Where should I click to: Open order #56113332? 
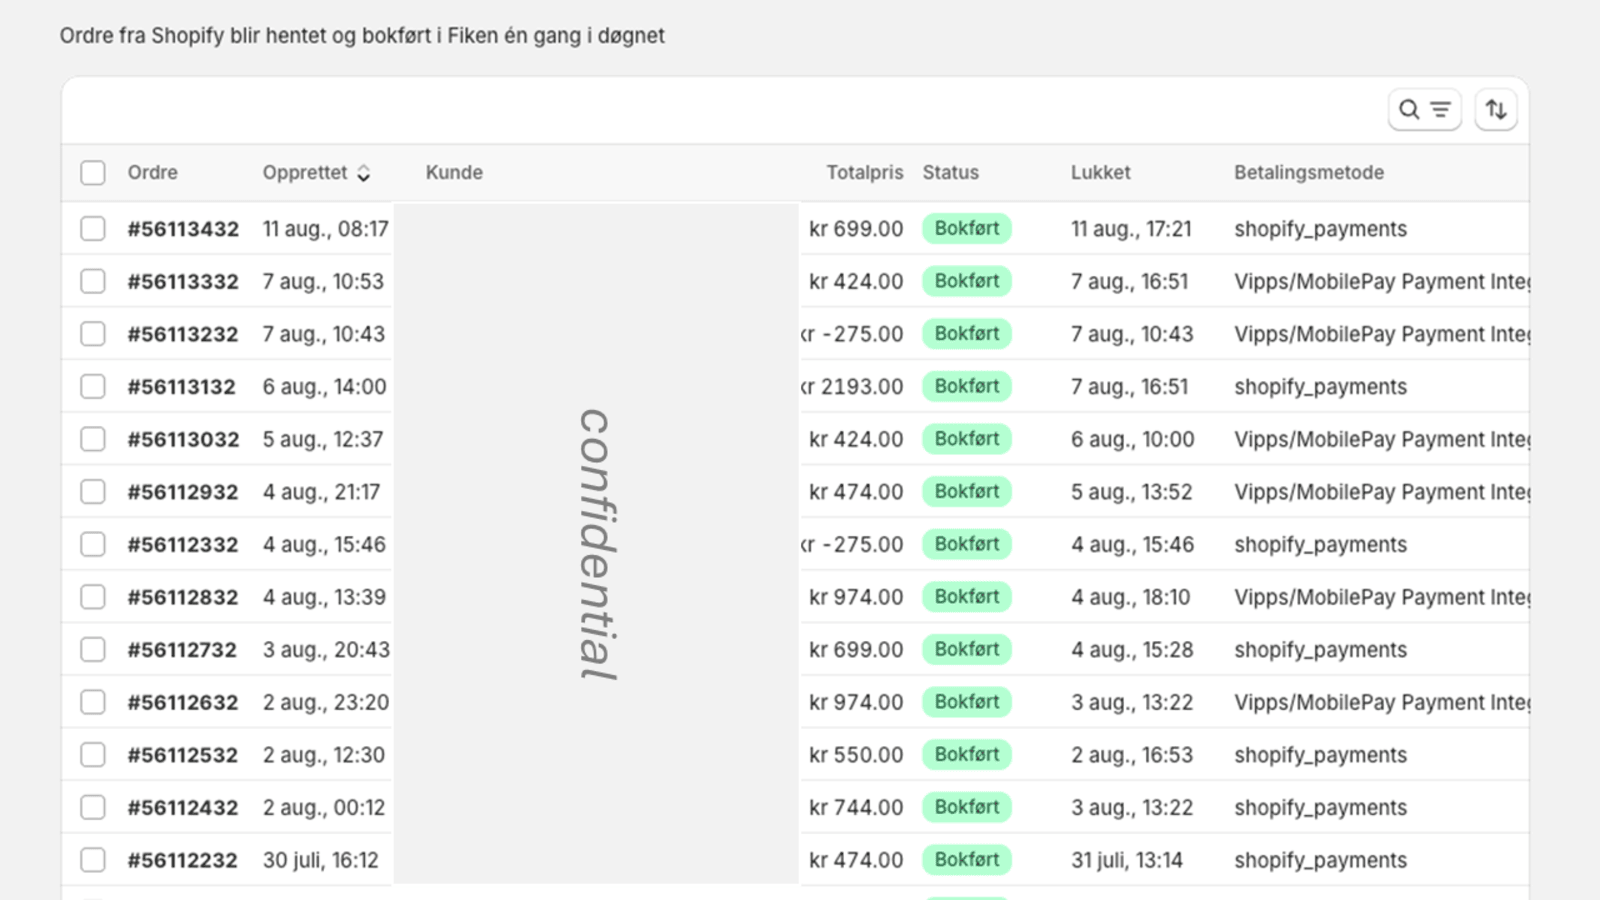(183, 282)
